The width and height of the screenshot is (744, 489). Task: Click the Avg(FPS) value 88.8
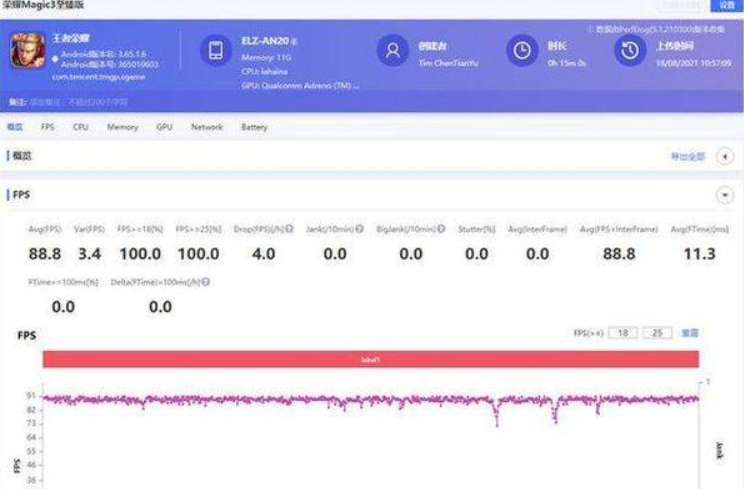(45, 254)
